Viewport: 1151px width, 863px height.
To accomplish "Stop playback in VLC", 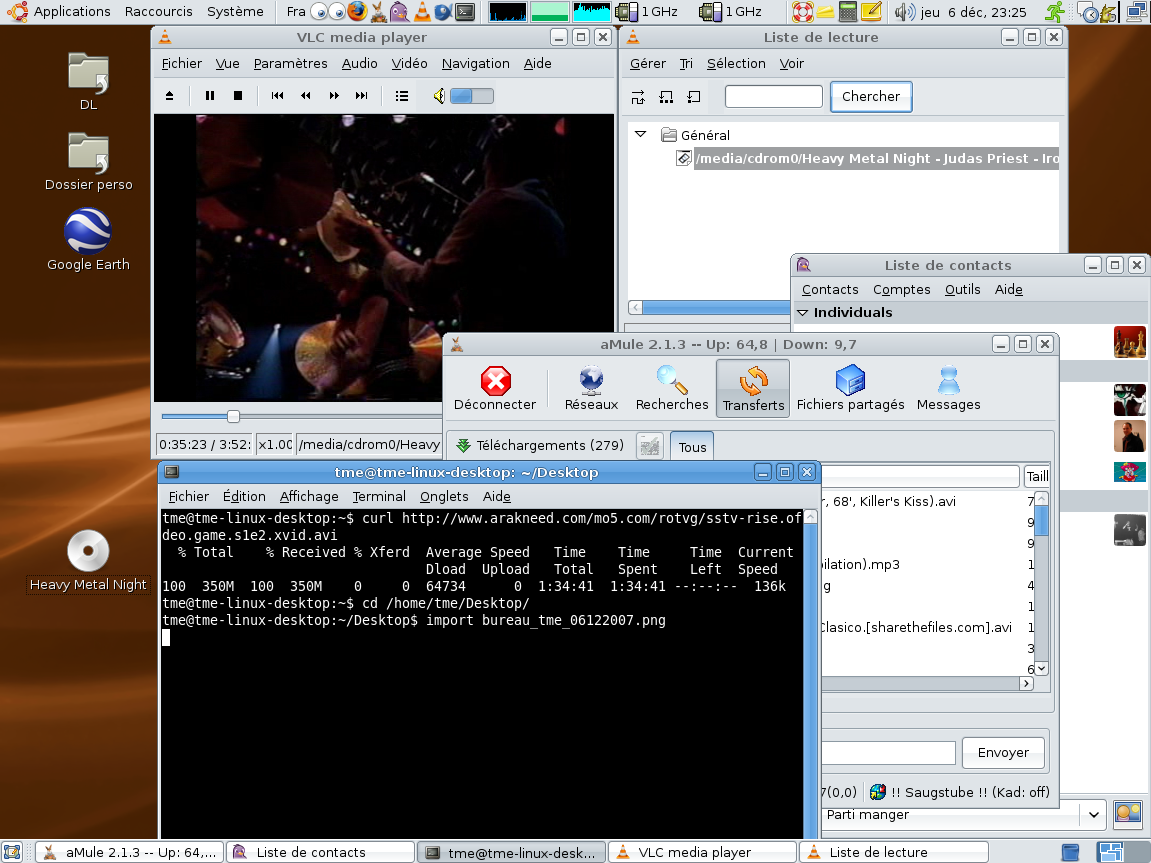I will (238, 95).
